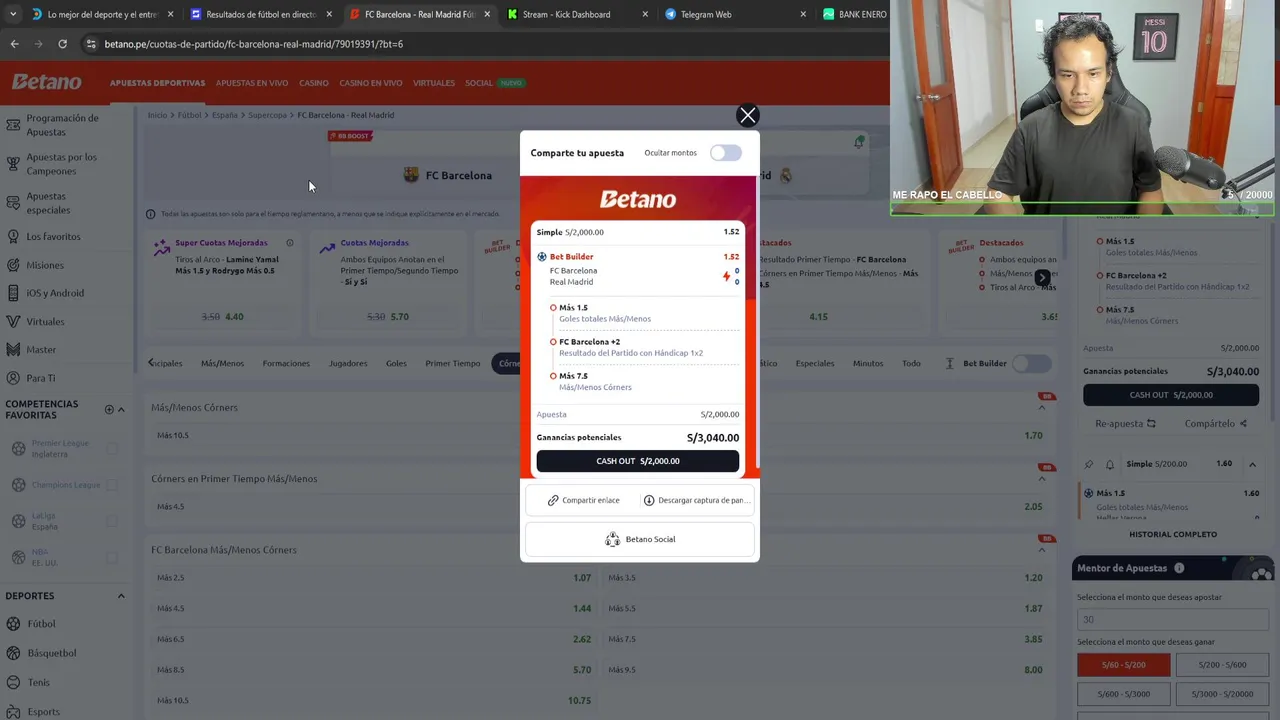
Task: Open CASINO menu item
Action: [x=314, y=83]
